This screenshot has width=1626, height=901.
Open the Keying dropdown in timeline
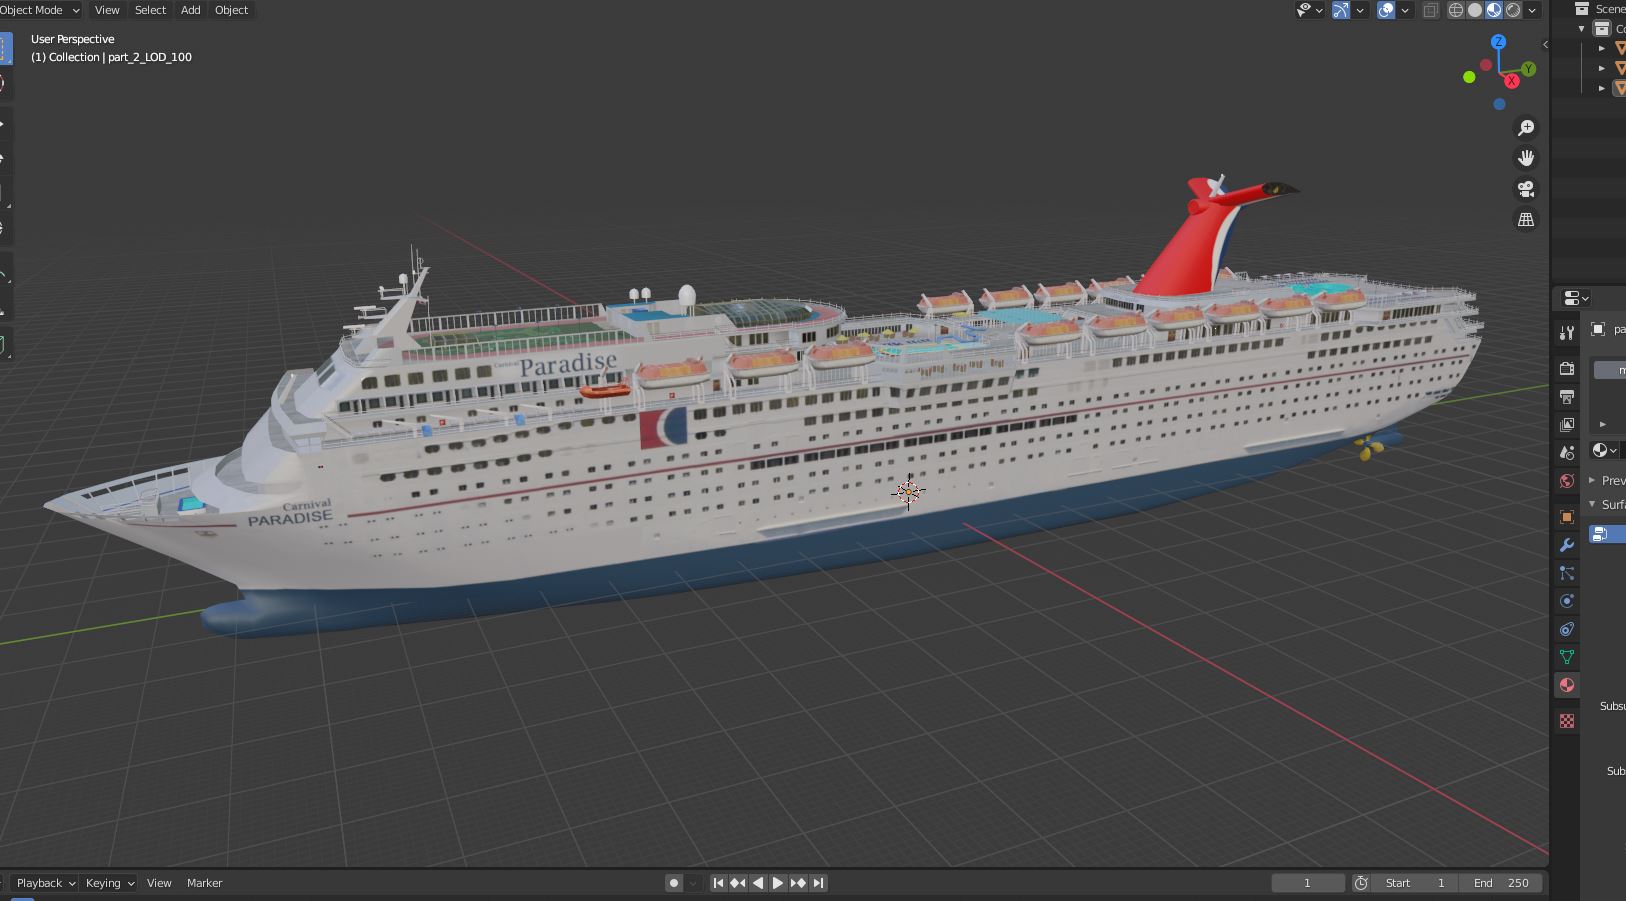coord(109,883)
